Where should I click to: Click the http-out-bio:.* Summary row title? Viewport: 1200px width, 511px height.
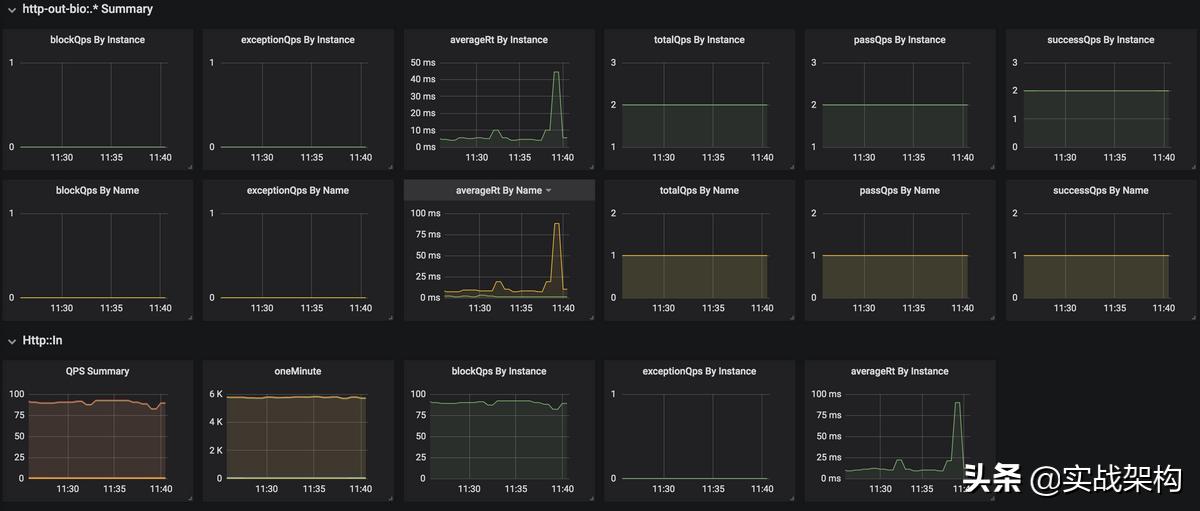pos(87,10)
